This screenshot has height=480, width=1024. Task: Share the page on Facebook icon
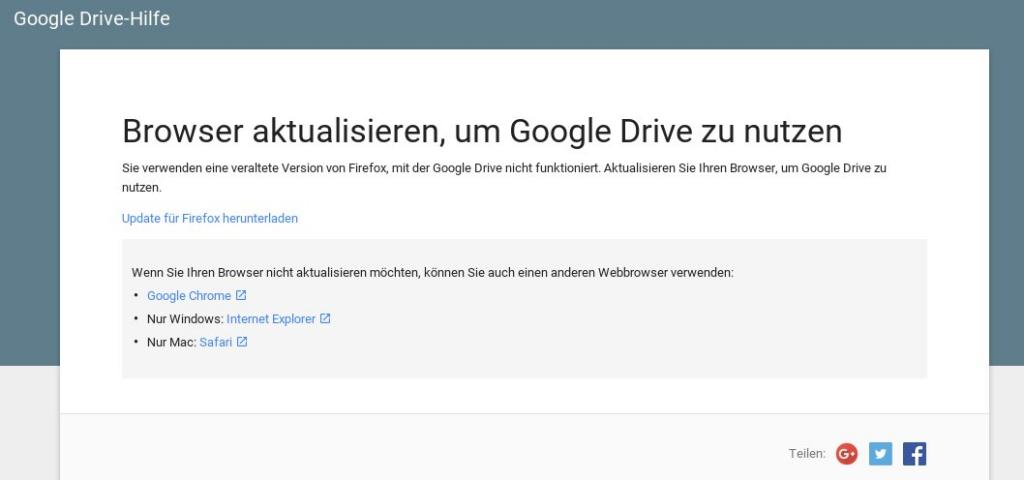pyautogui.click(x=914, y=454)
